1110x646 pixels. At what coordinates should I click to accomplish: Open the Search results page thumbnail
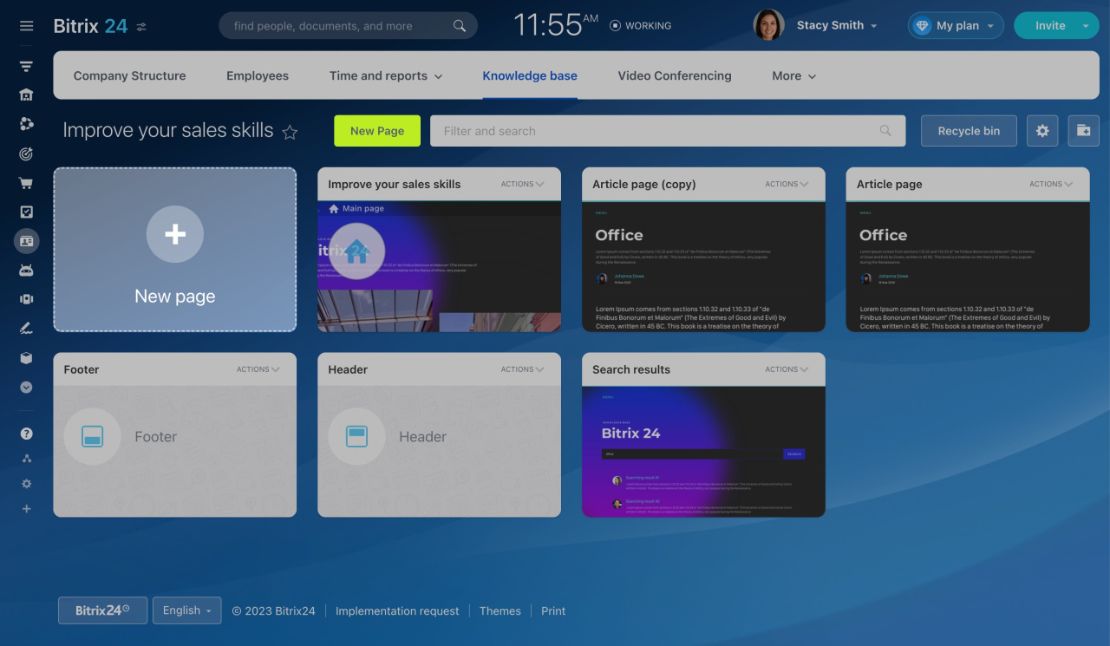(x=704, y=451)
